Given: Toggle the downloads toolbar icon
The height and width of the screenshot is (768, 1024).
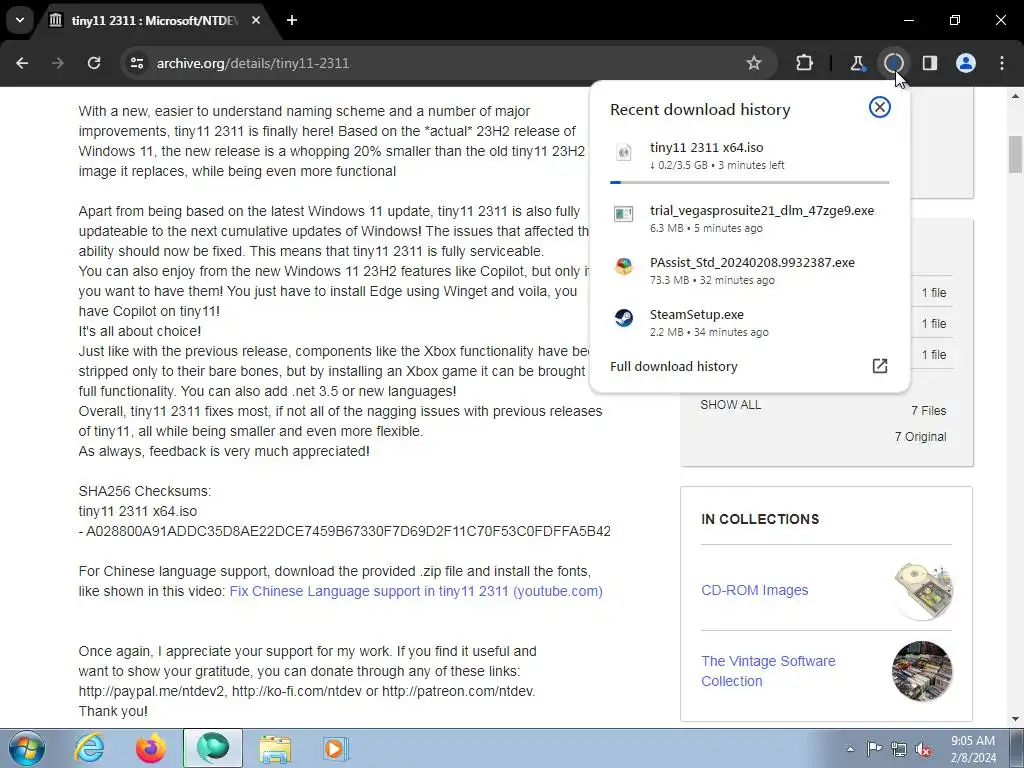Looking at the screenshot, I should [894, 63].
